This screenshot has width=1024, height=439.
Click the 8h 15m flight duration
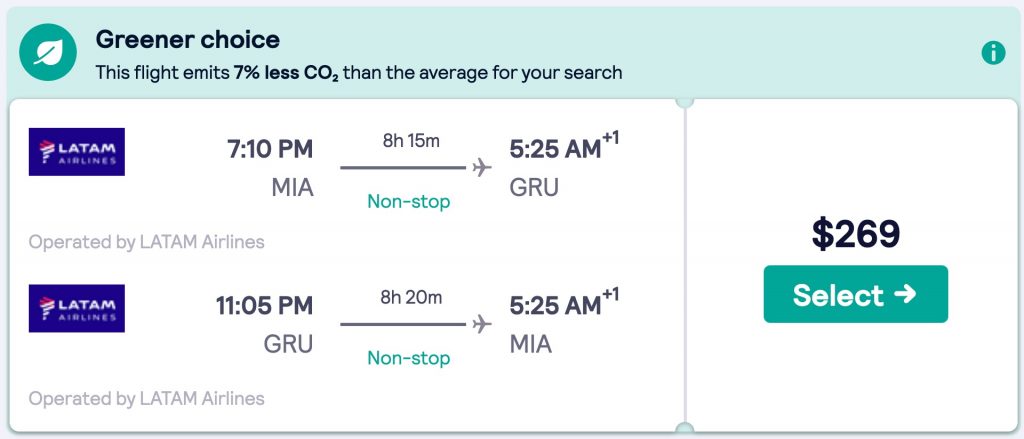[x=410, y=140]
